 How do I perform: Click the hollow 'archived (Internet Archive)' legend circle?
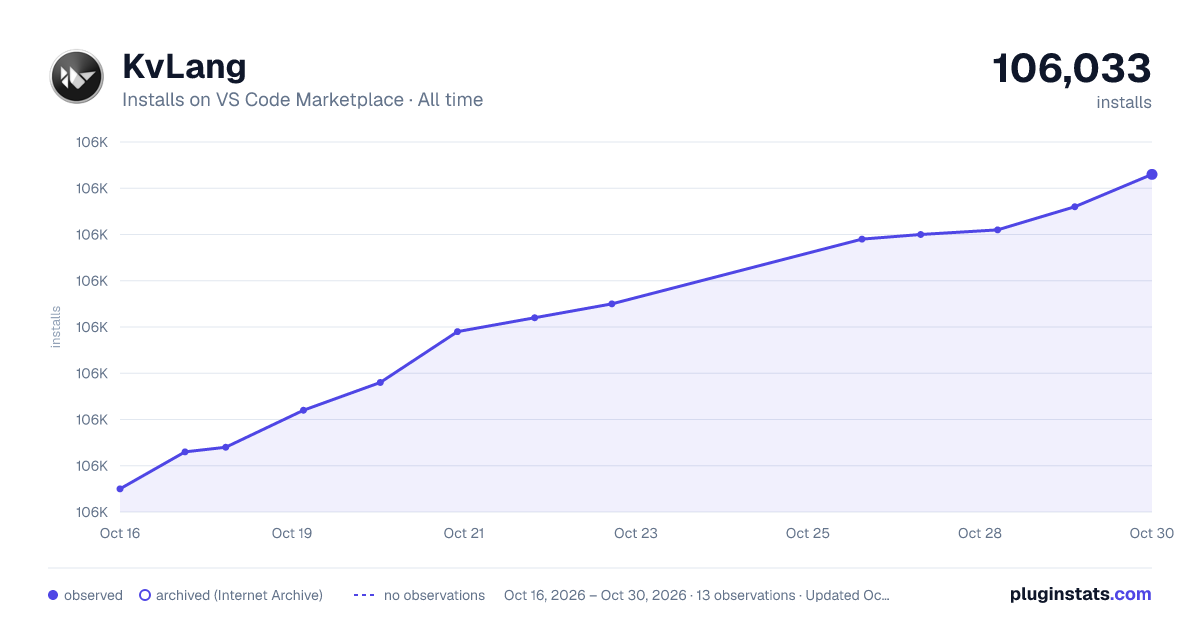tap(145, 595)
